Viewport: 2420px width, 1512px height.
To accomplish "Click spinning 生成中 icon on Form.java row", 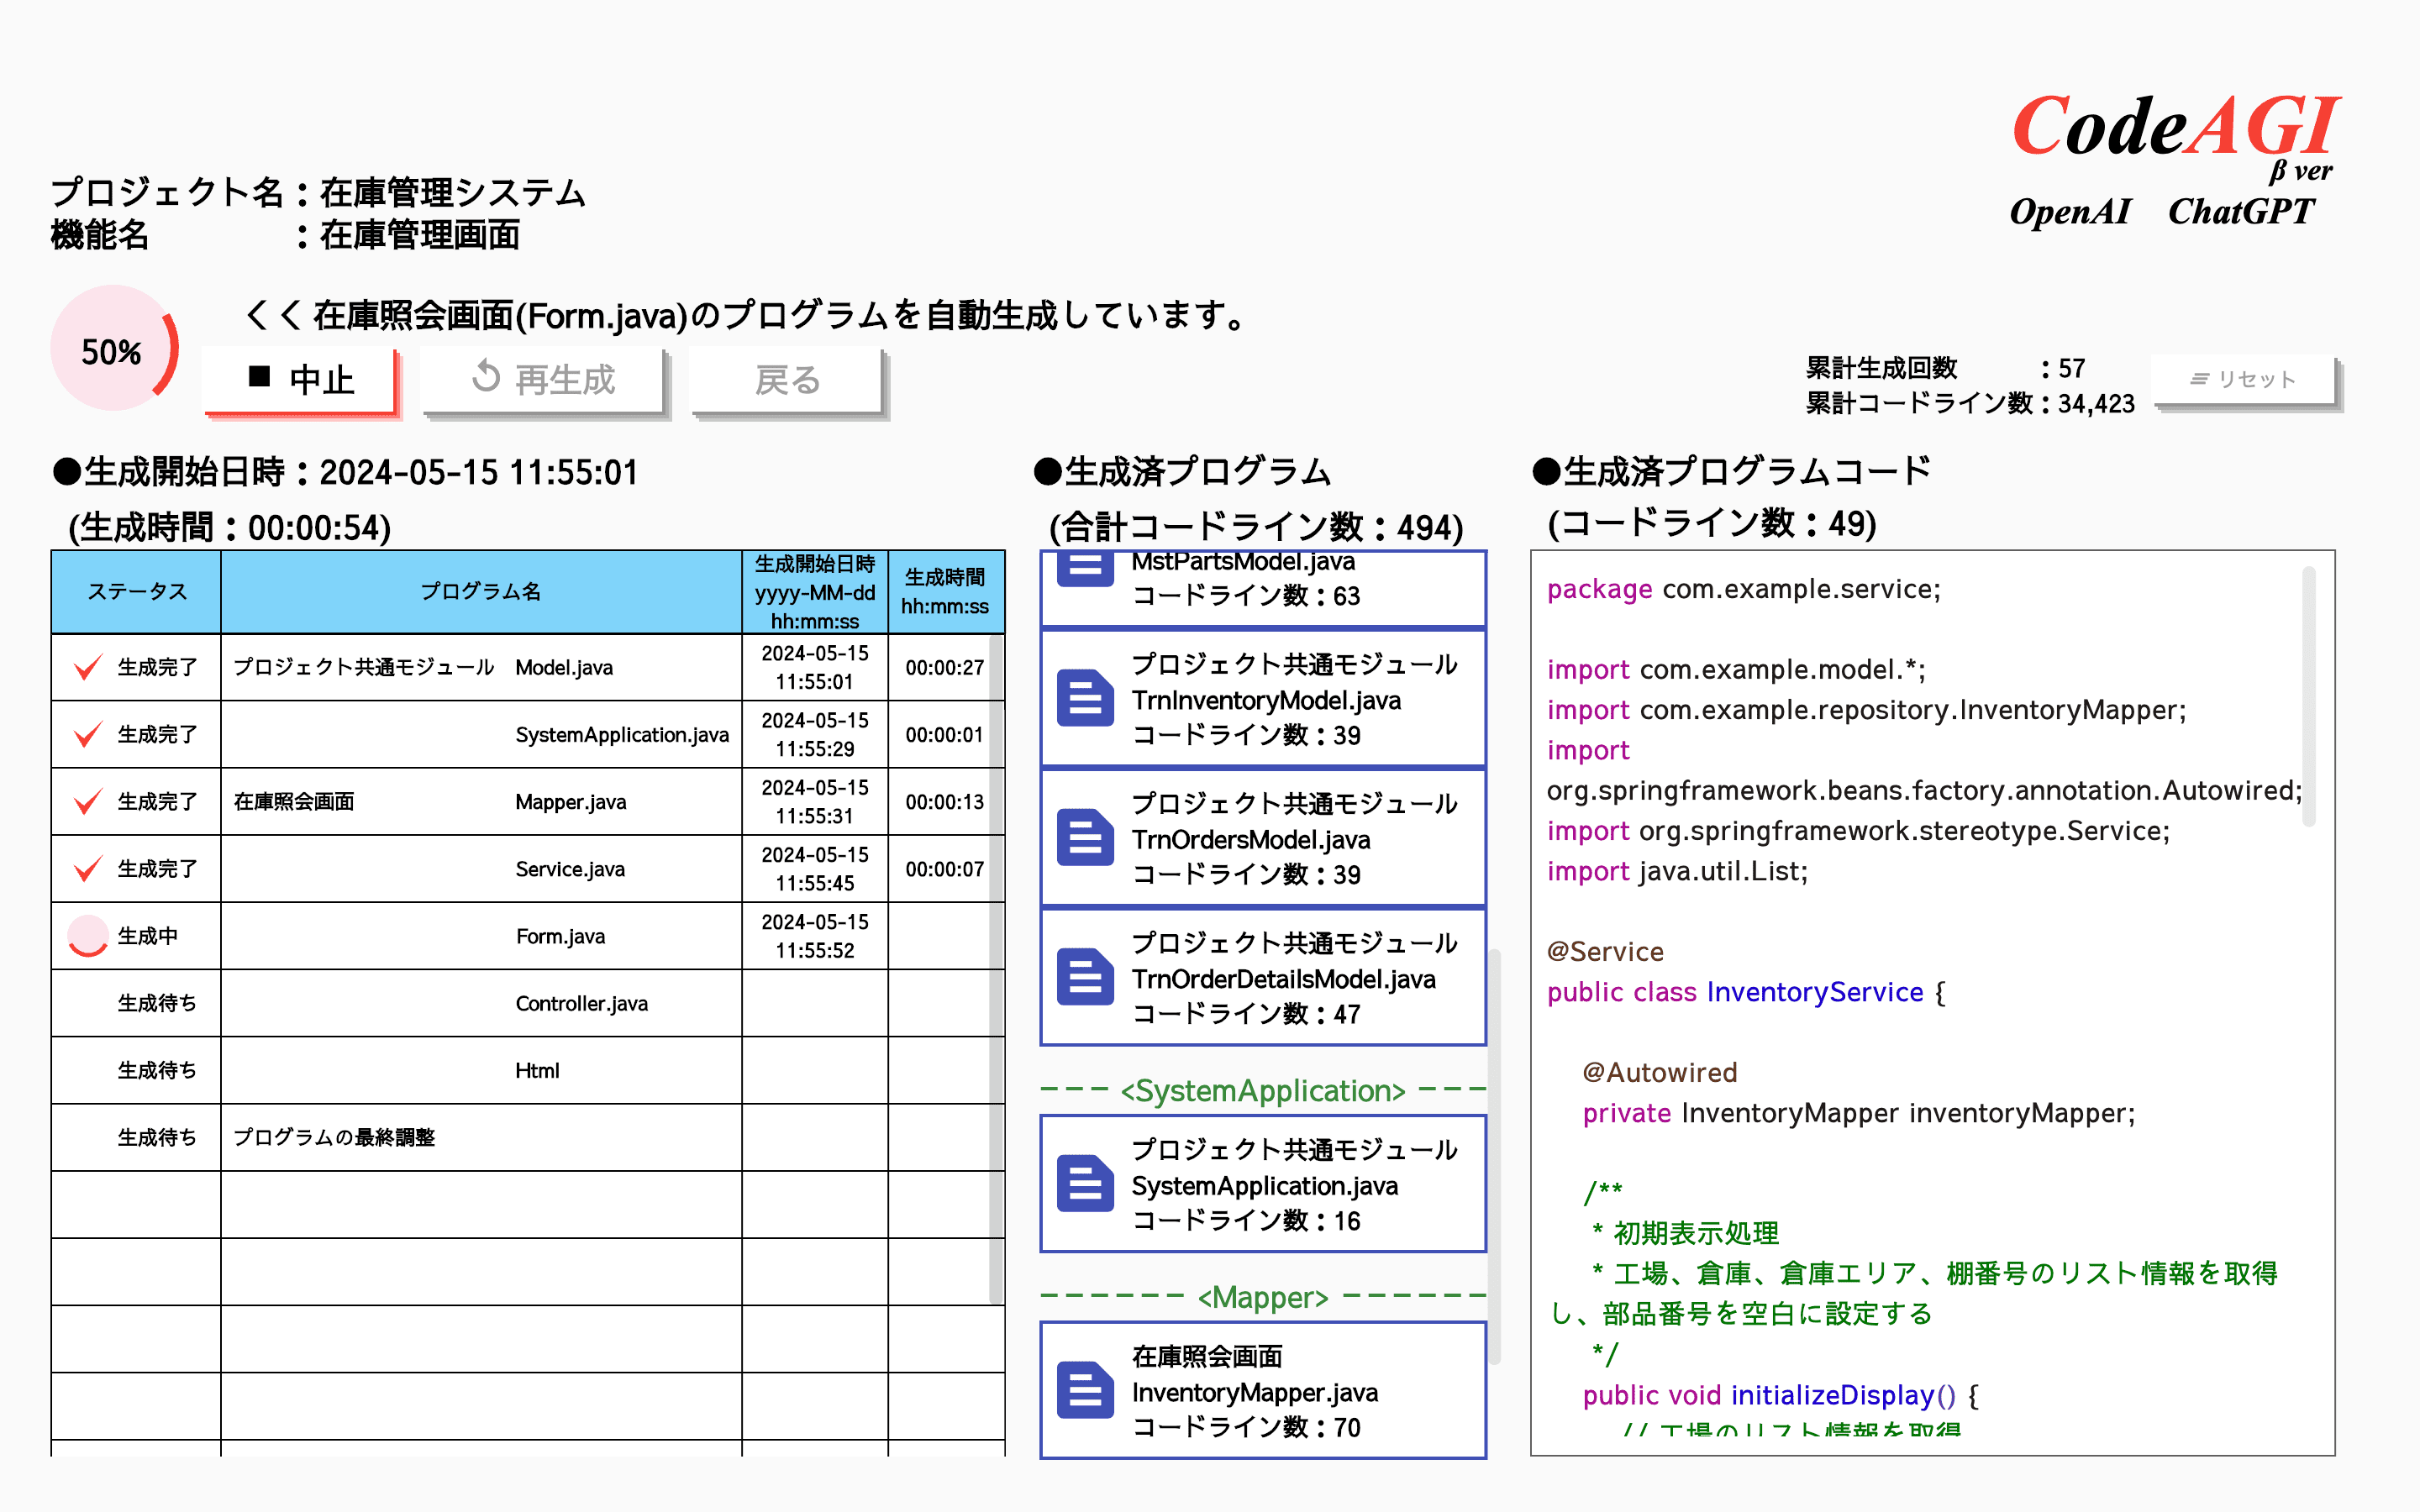I will click(x=88, y=936).
